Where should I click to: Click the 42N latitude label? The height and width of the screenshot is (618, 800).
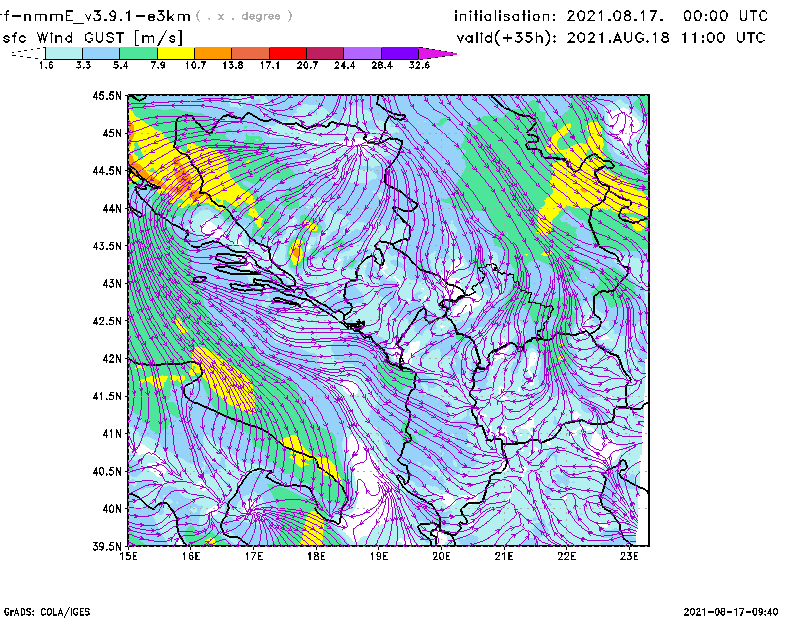pyautogui.click(x=112, y=358)
